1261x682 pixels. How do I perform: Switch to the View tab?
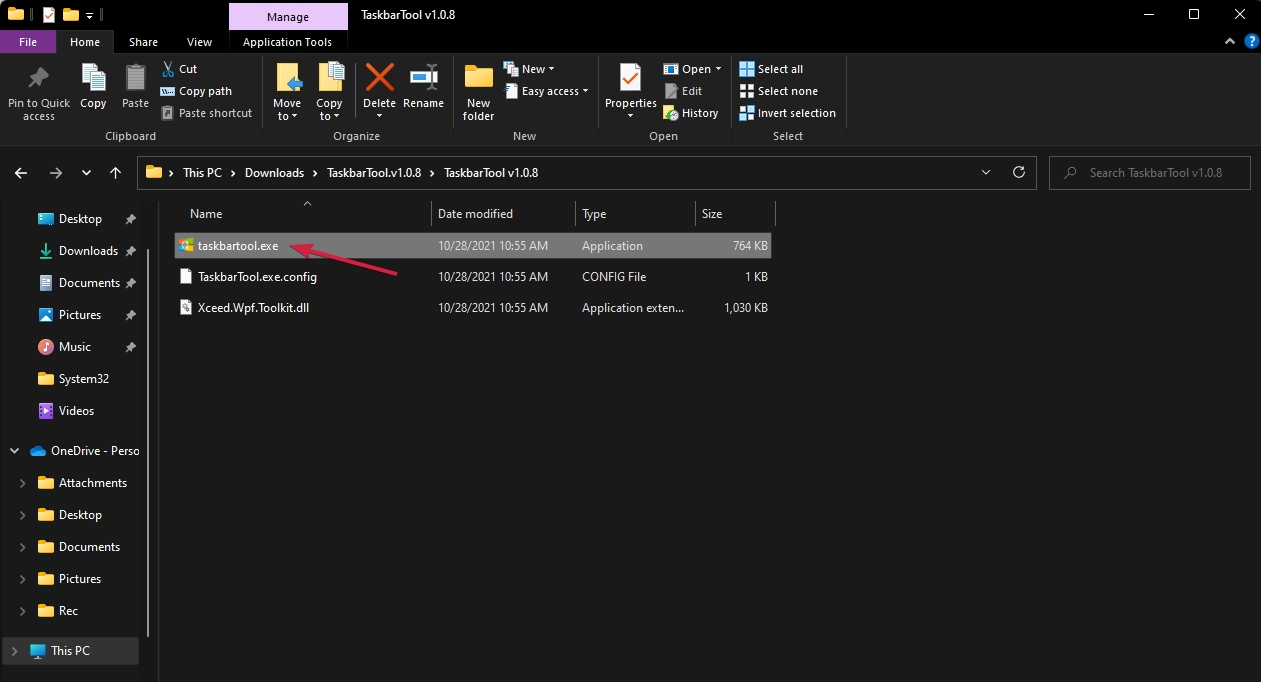click(199, 42)
